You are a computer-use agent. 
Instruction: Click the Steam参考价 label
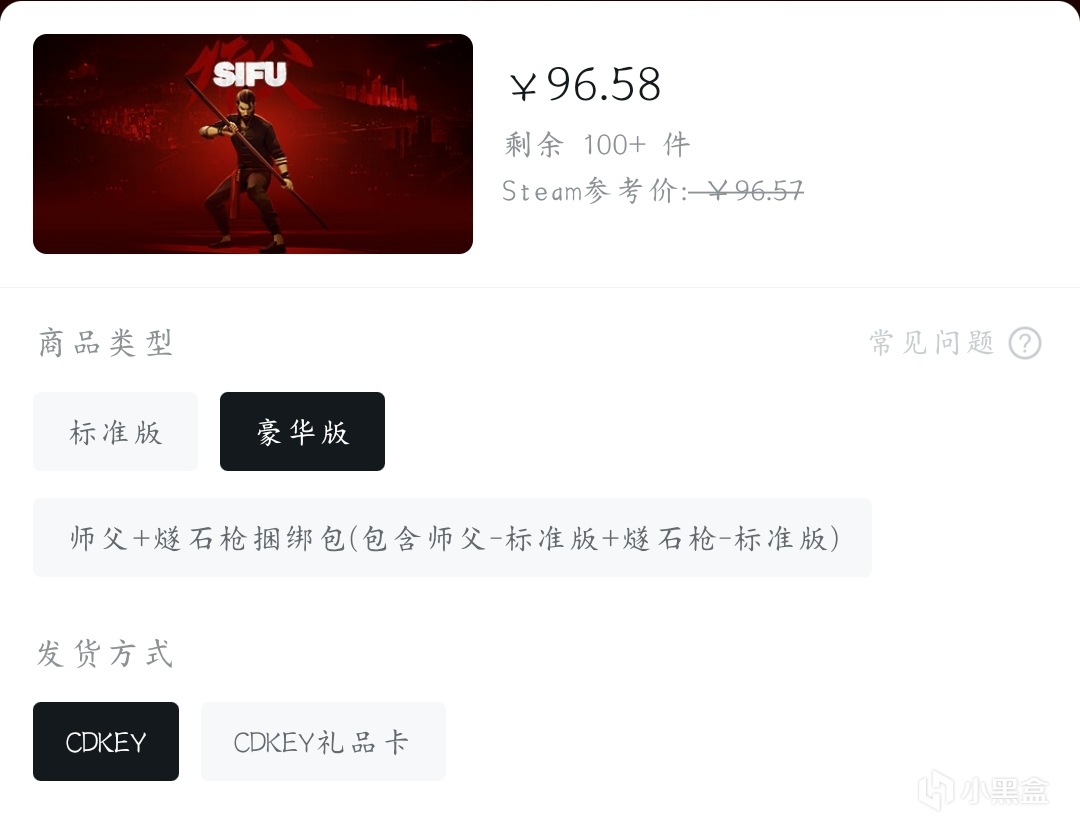pos(595,191)
